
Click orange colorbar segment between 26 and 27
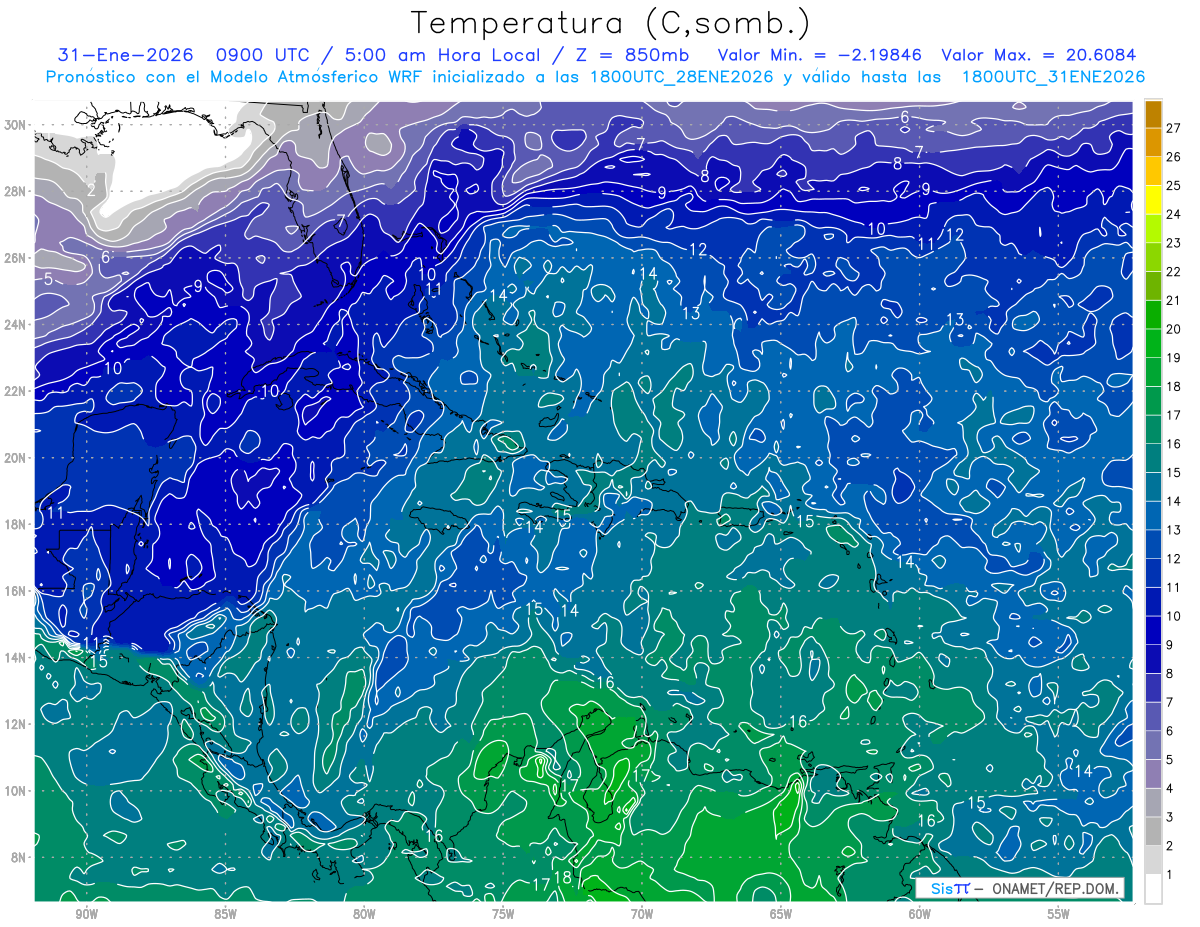click(1153, 142)
